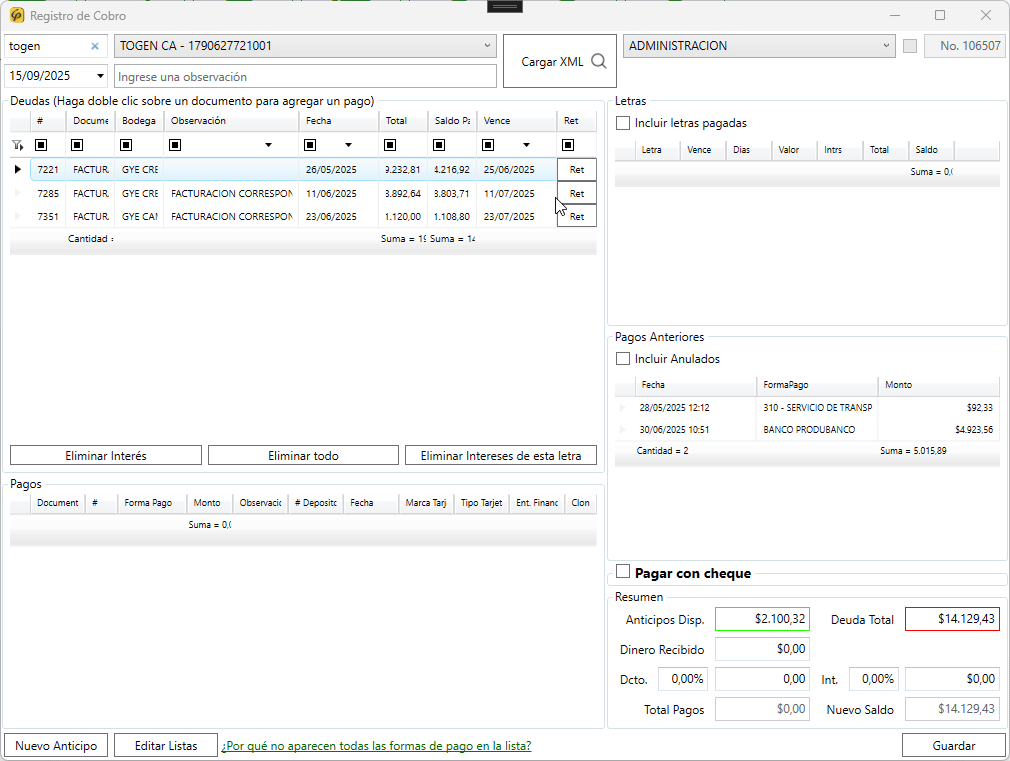Open the payment methods help link
The height and width of the screenshot is (761, 1010).
tap(376, 746)
